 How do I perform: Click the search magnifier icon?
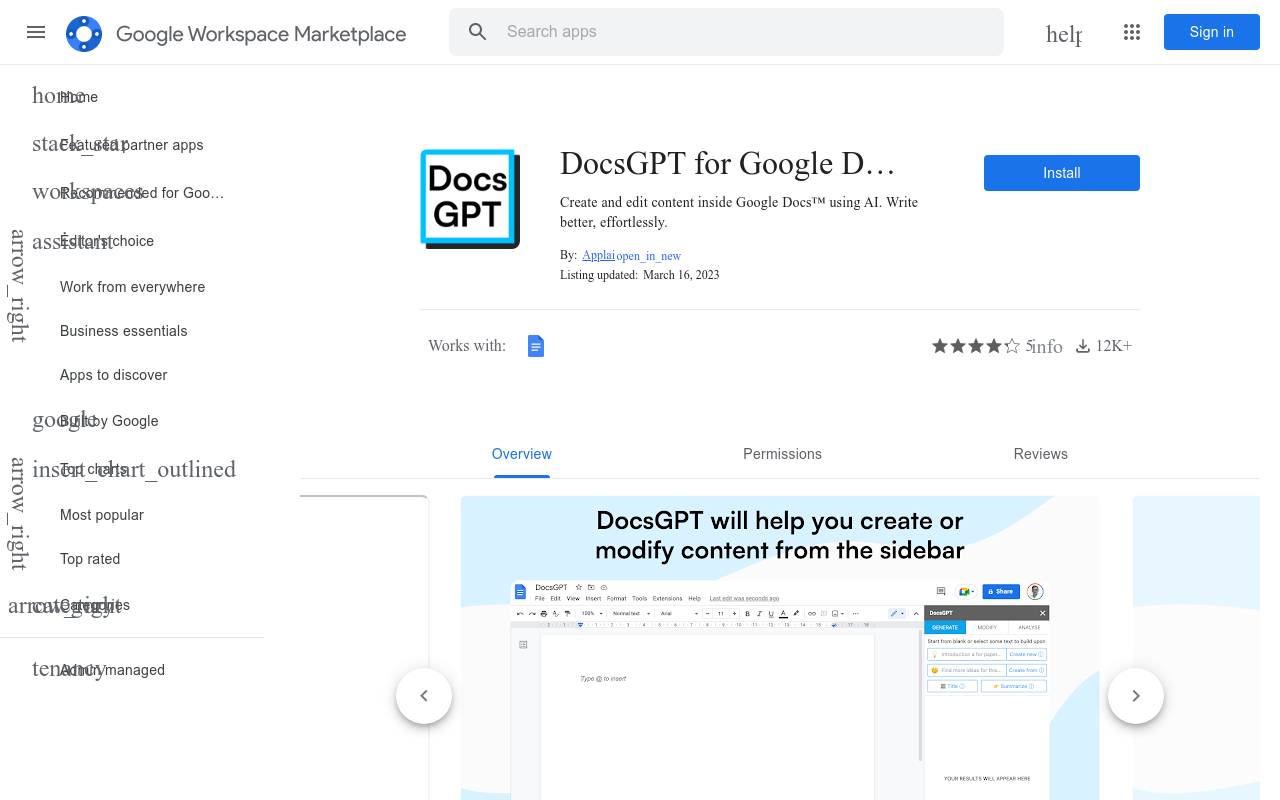478,32
